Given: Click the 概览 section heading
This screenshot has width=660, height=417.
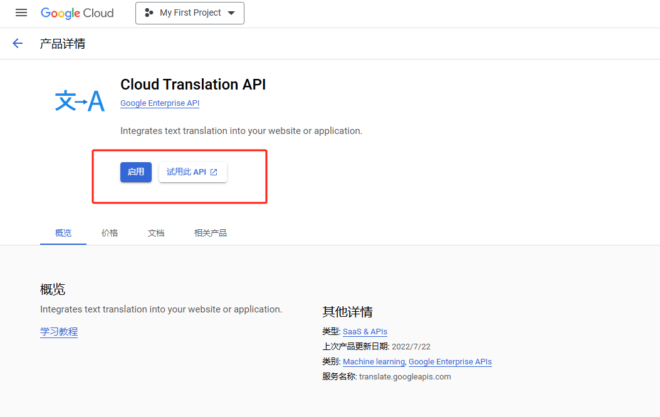Looking at the screenshot, I should (53, 289).
